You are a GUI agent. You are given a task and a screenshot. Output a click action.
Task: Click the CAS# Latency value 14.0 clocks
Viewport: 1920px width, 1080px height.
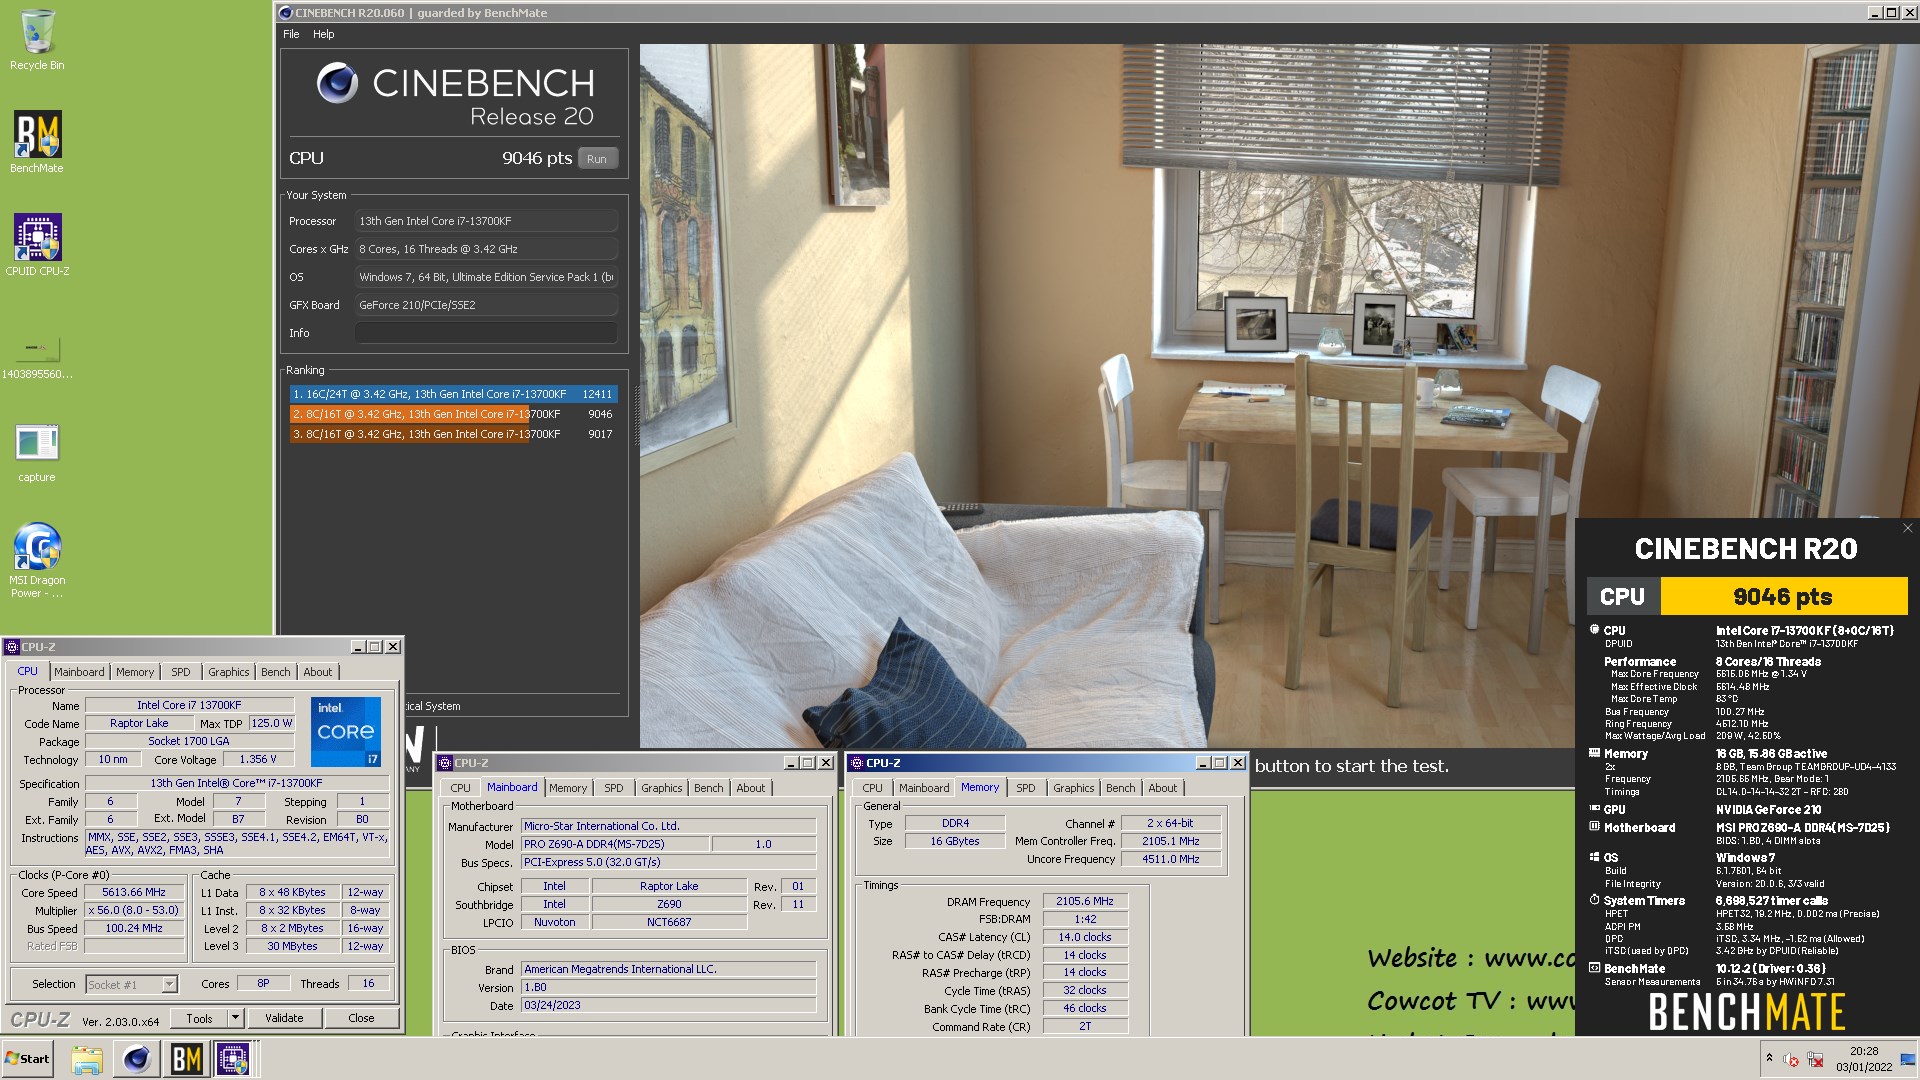(1085, 938)
